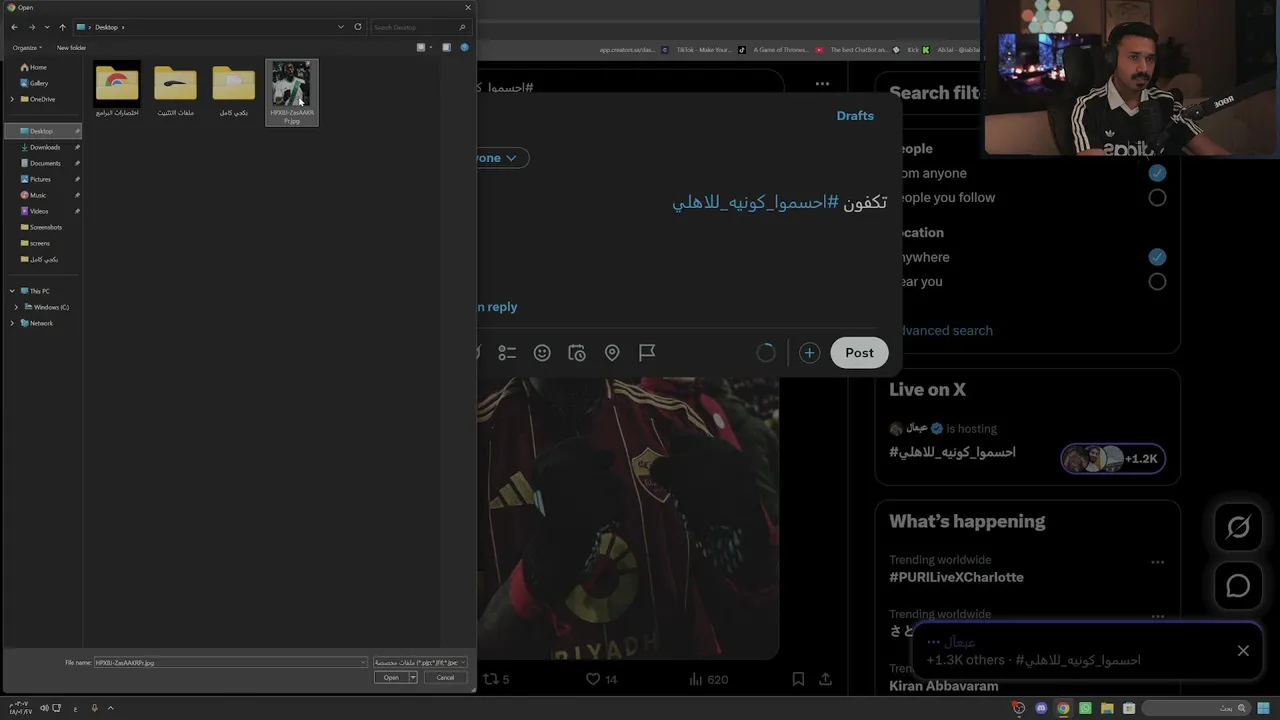This screenshot has width=1280, height=720.
Task: Toggle the preview pane in the Open dialog
Action: 446,47
